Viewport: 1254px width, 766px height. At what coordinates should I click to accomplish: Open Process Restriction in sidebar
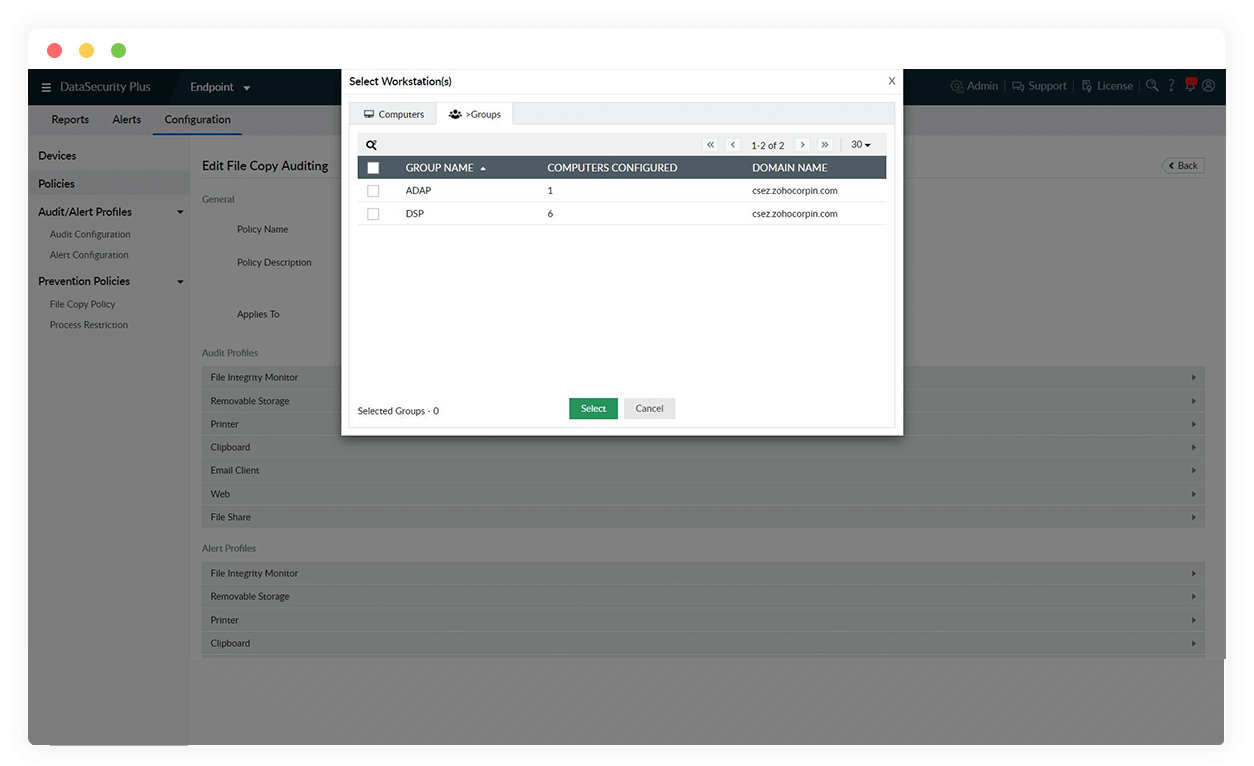(x=89, y=325)
